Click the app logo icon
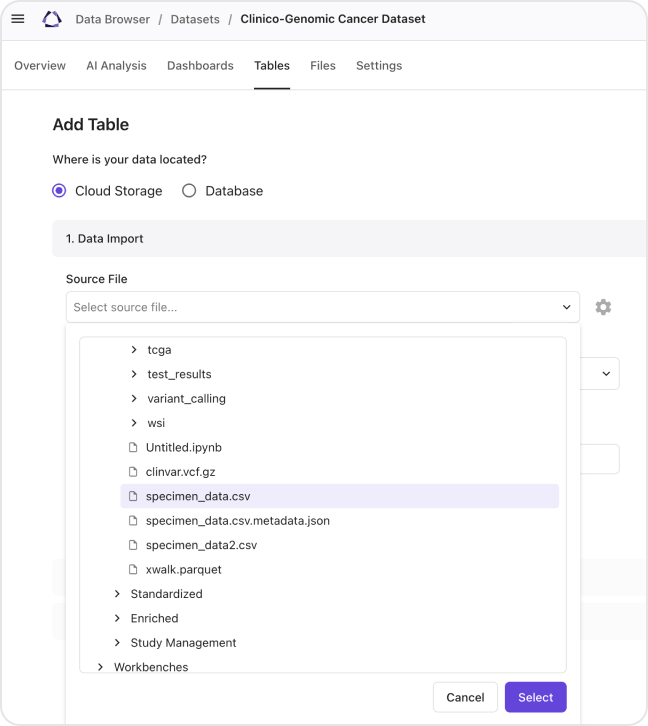This screenshot has width=648, height=726. point(52,19)
